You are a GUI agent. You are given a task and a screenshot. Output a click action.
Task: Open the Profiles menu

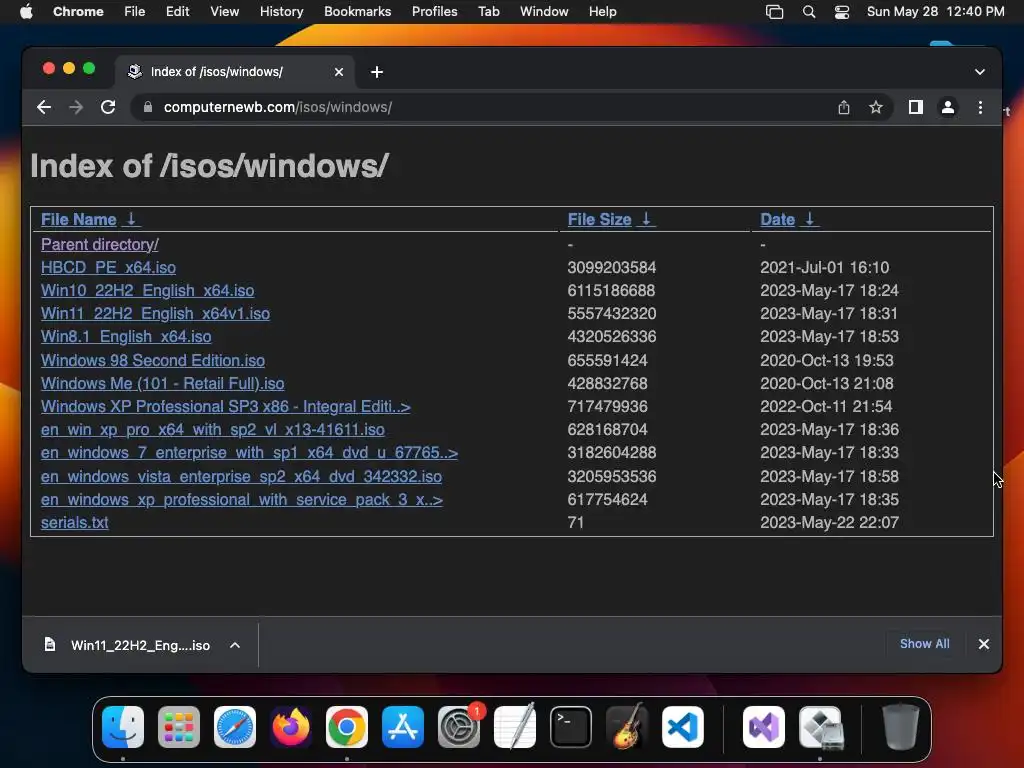click(x=434, y=12)
